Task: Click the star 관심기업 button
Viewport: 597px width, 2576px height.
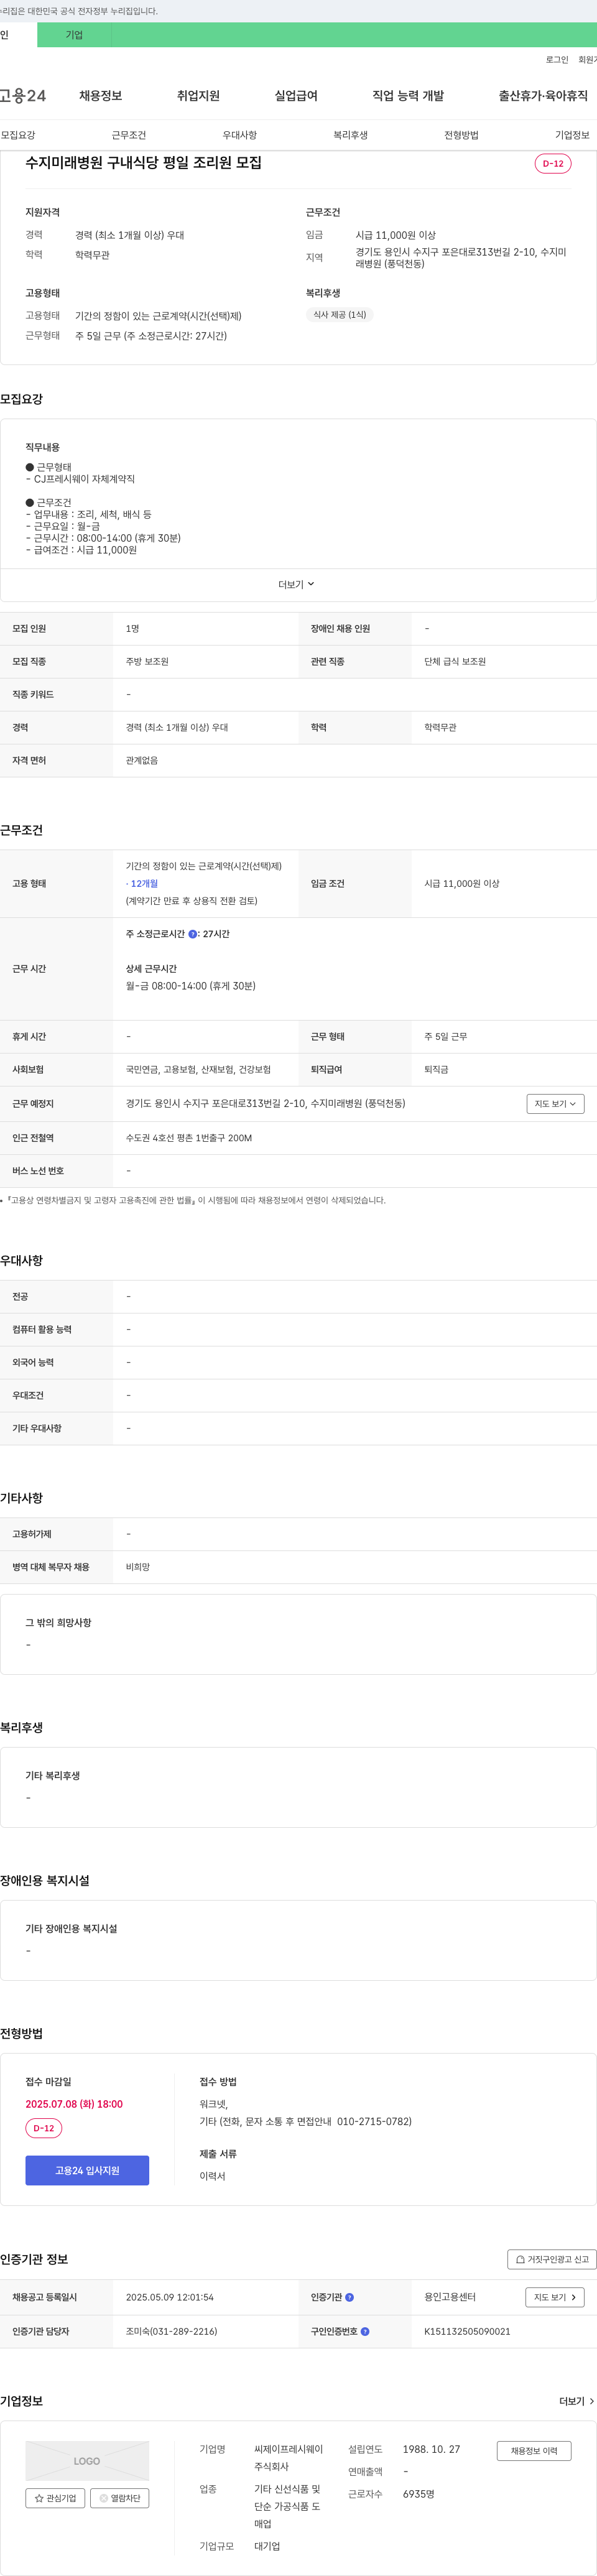Action: (55, 2498)
